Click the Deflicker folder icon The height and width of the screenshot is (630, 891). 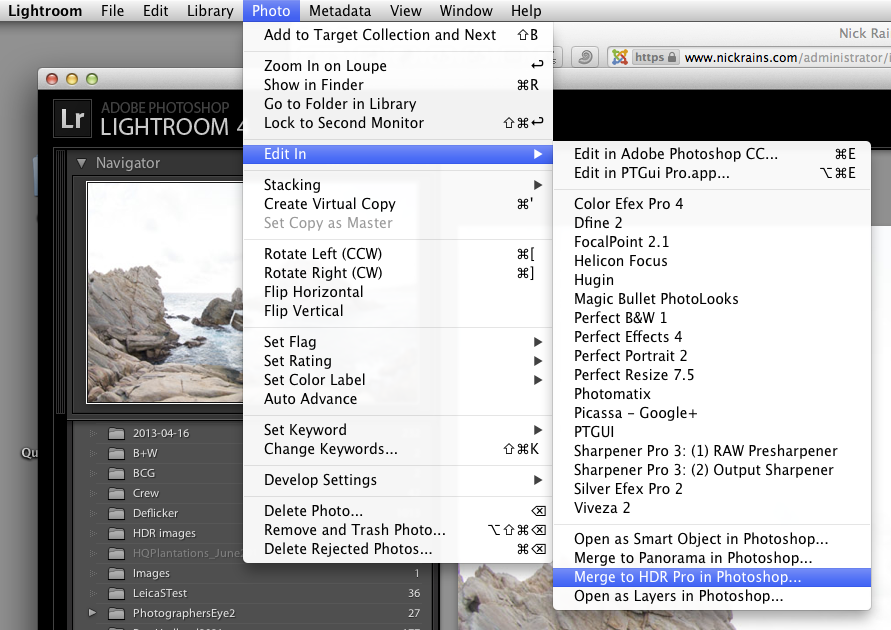point(116,514)
